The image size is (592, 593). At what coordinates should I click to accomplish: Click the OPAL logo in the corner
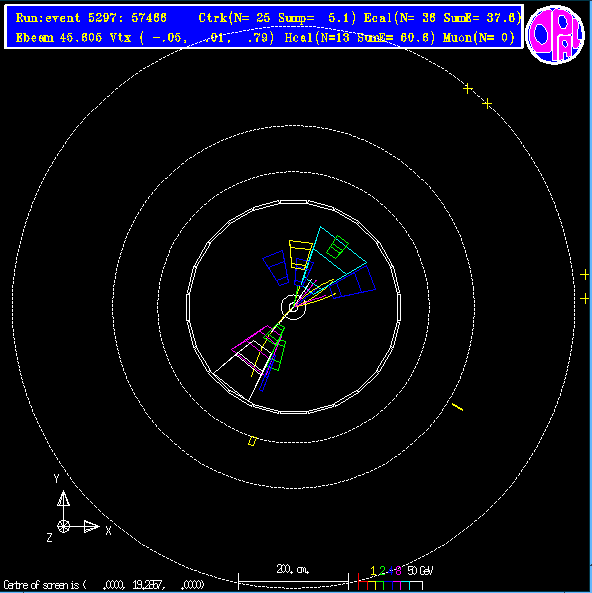pyautogui.click(x=555, y=34)
